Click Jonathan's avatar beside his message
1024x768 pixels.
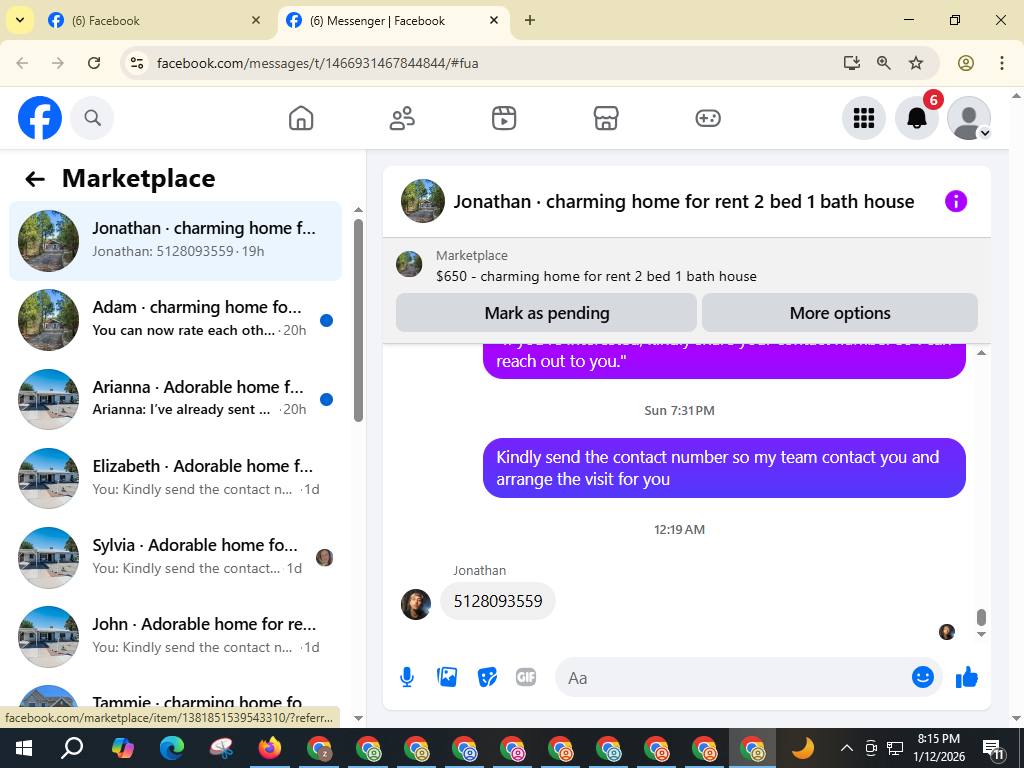click(416, 604)
